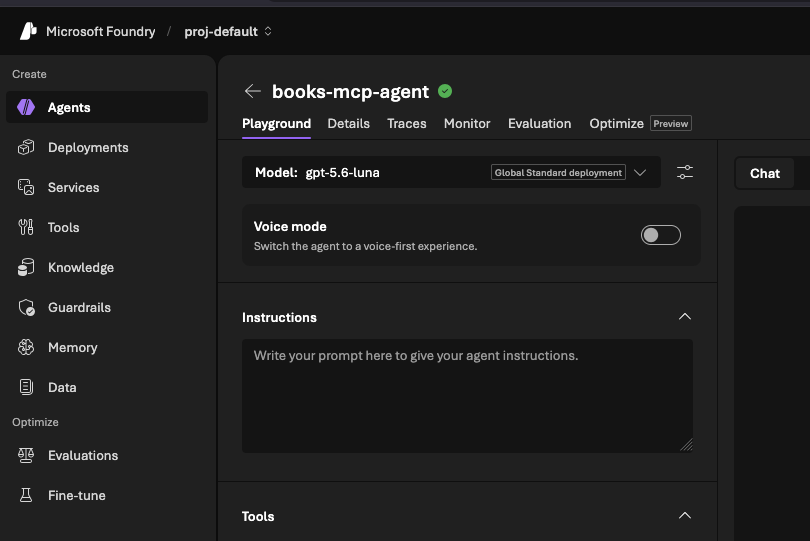Click the Deployments cube icon
Viewport: 810px width, 541px height.
point(26,147)
